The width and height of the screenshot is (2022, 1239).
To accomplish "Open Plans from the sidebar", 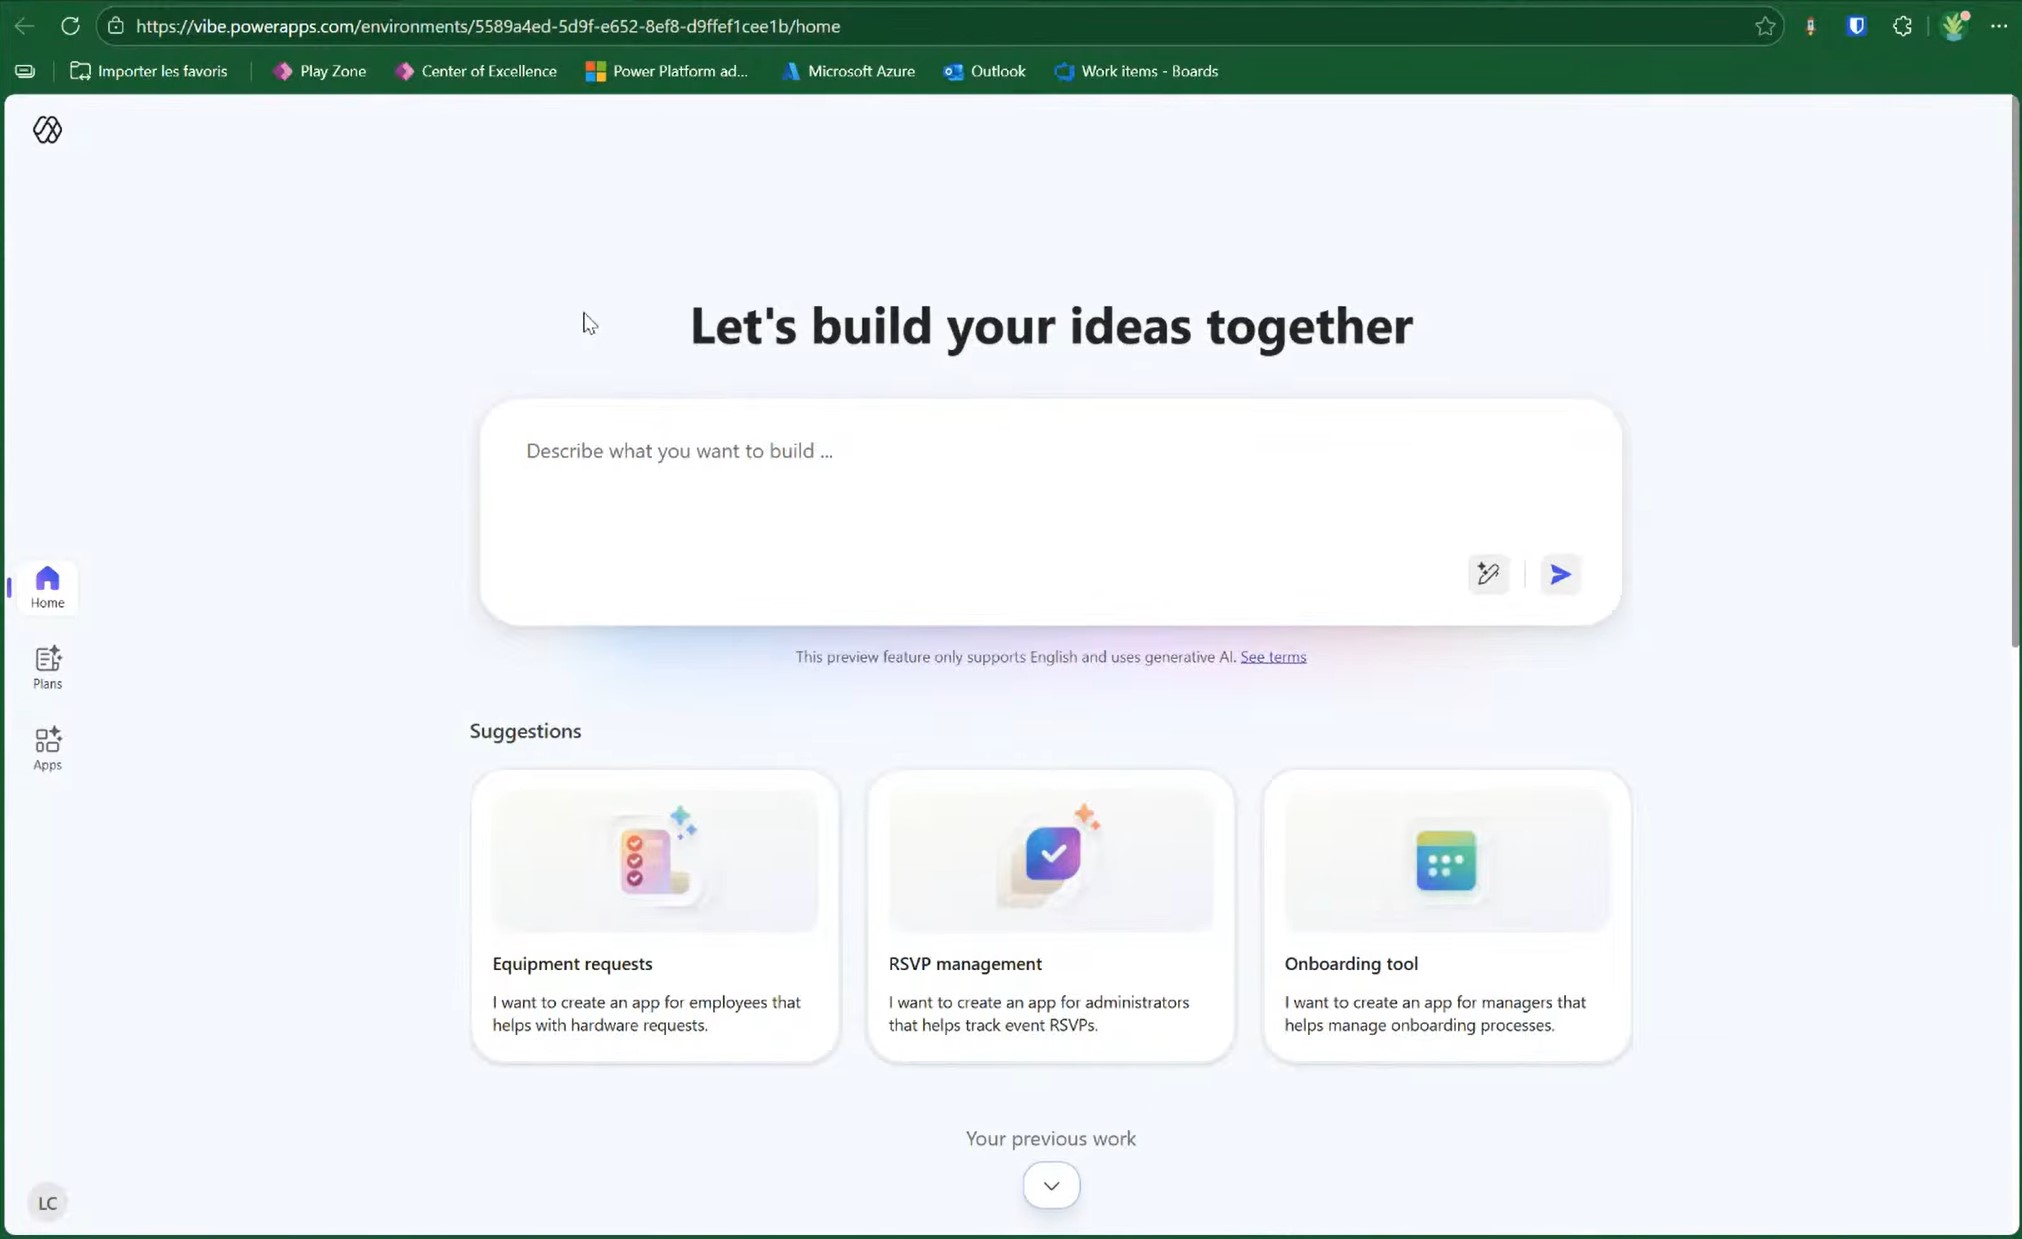I will click(47, 667).
